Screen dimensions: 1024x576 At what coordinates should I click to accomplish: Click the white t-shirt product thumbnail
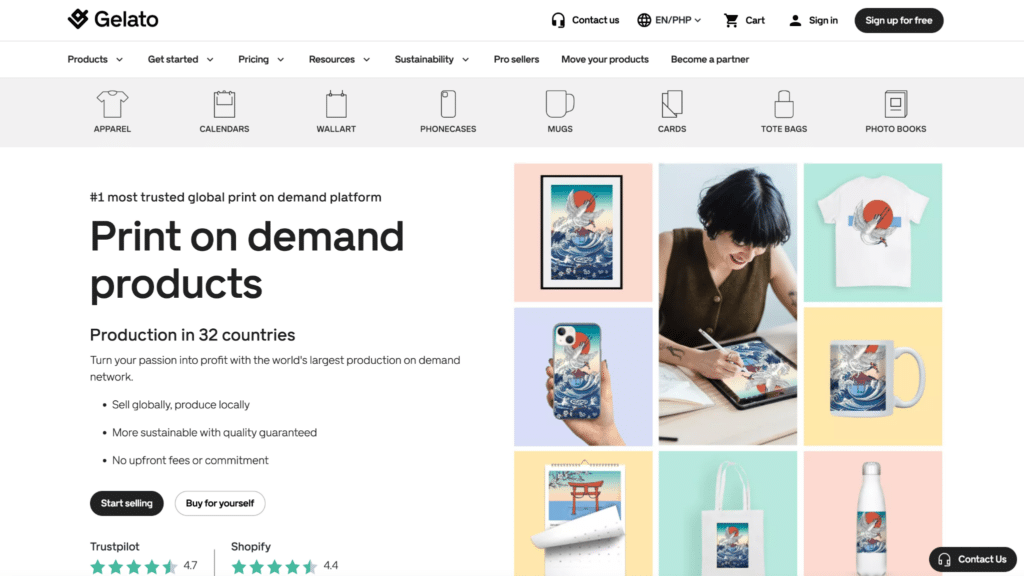[x=872, y=232]
